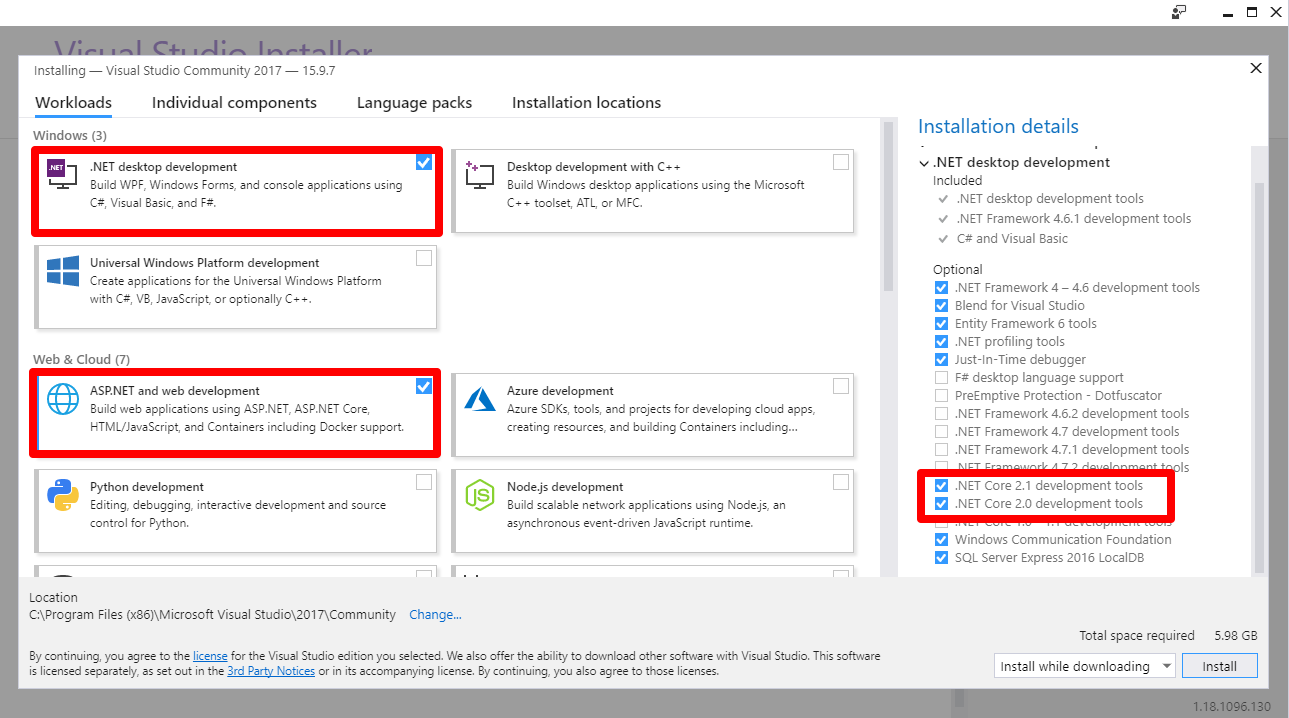This screenshot has width=1289, height=718.
Task: Open the 3rd Party Notices link
Action: coord(271,671)
